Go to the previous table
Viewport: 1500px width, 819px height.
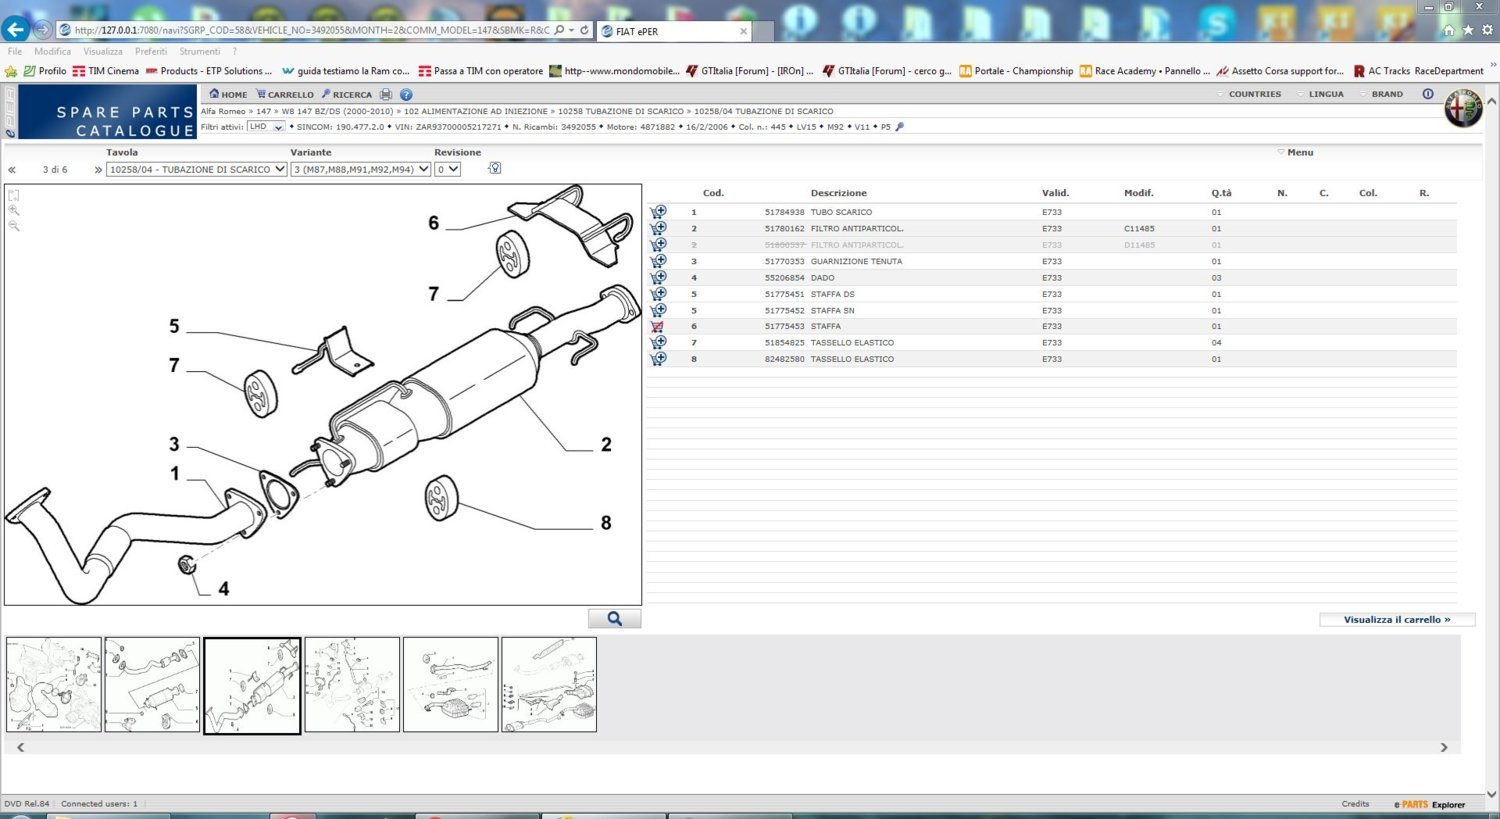pos(12,170)
